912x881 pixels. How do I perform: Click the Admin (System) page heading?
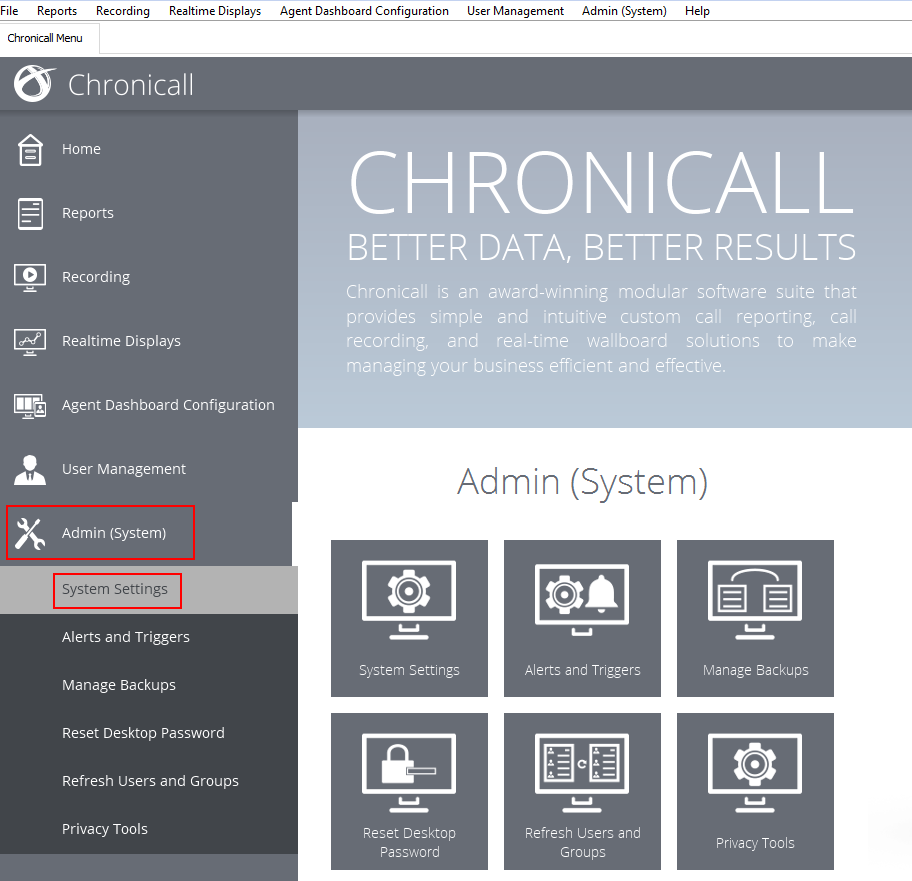(582, 481)
